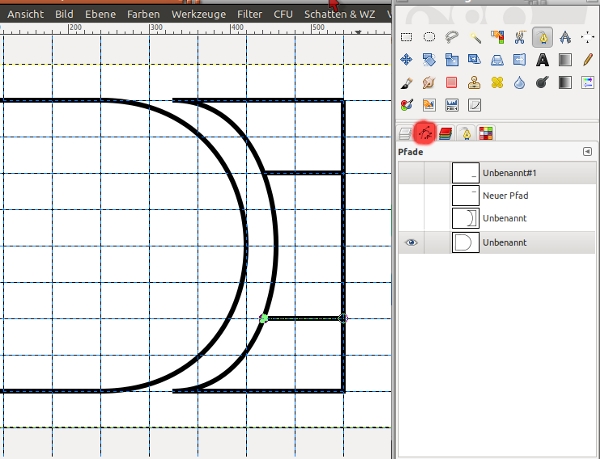
Task: Select the Align crosshair tool
Action: [587, 37]
